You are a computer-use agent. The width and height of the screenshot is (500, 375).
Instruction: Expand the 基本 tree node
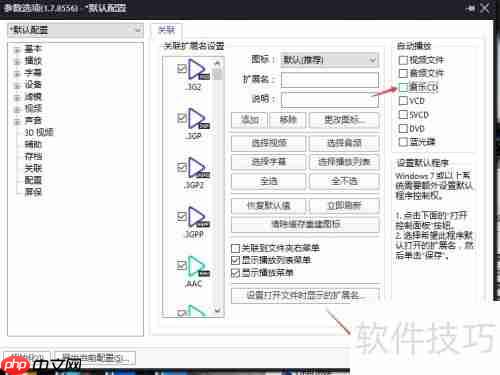(17, 50)
